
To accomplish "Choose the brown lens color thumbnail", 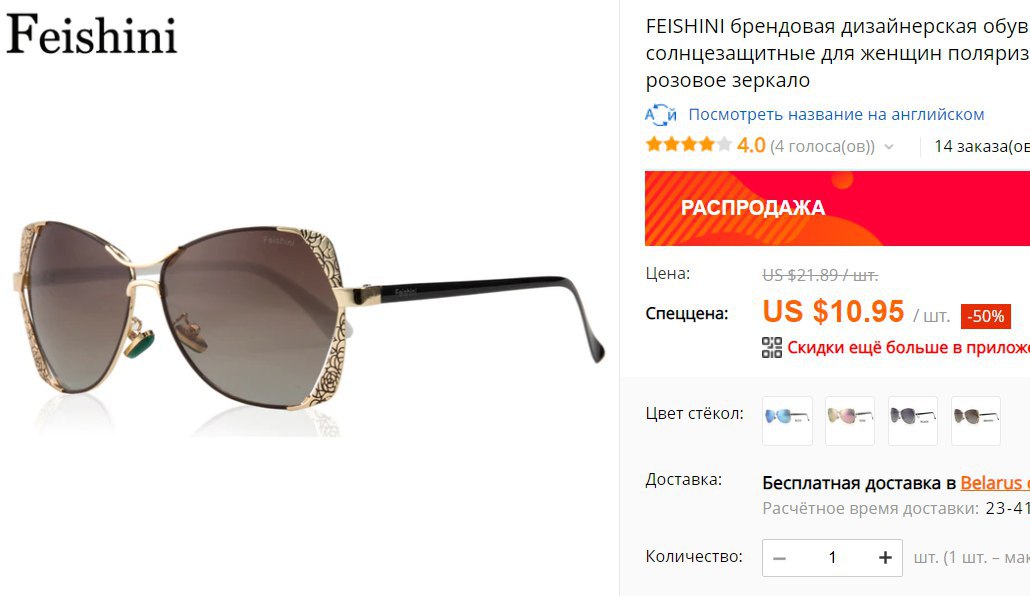I will coord(976,421).
